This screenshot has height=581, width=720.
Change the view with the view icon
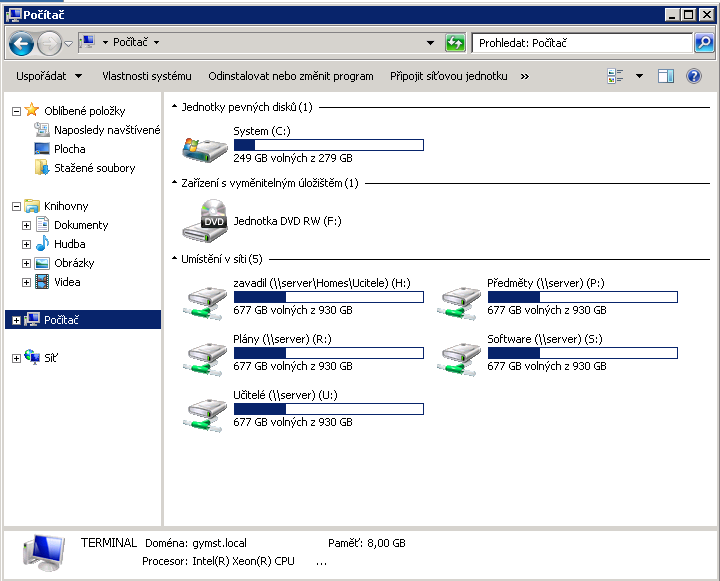(615, 76)
